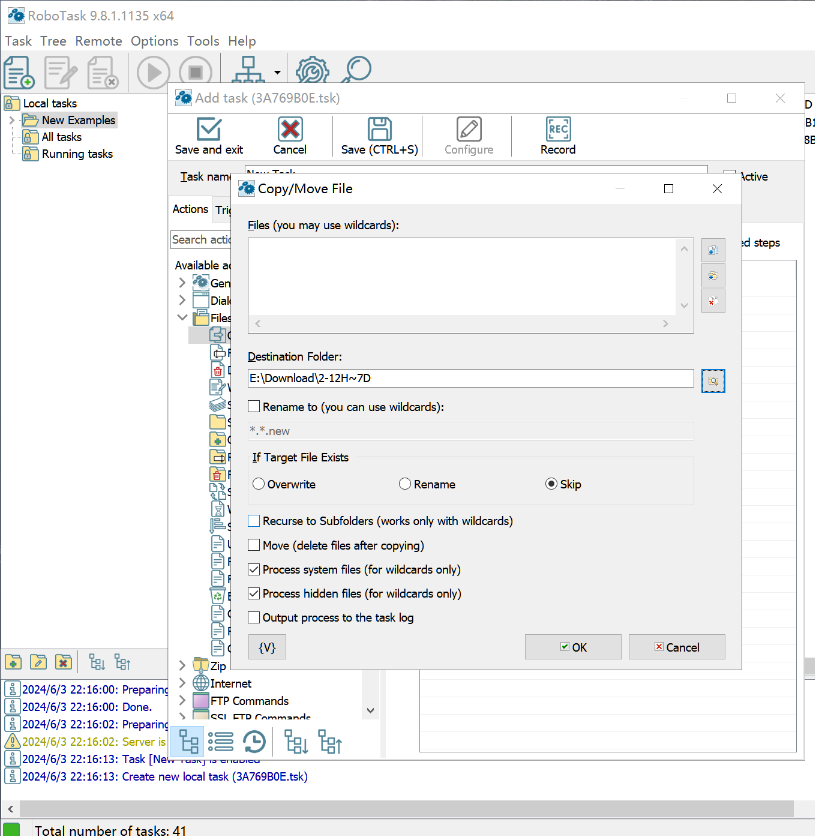This screenshot has height=836, width=815.
Task: Click the Save and exit icon
Action: point(209,130)
